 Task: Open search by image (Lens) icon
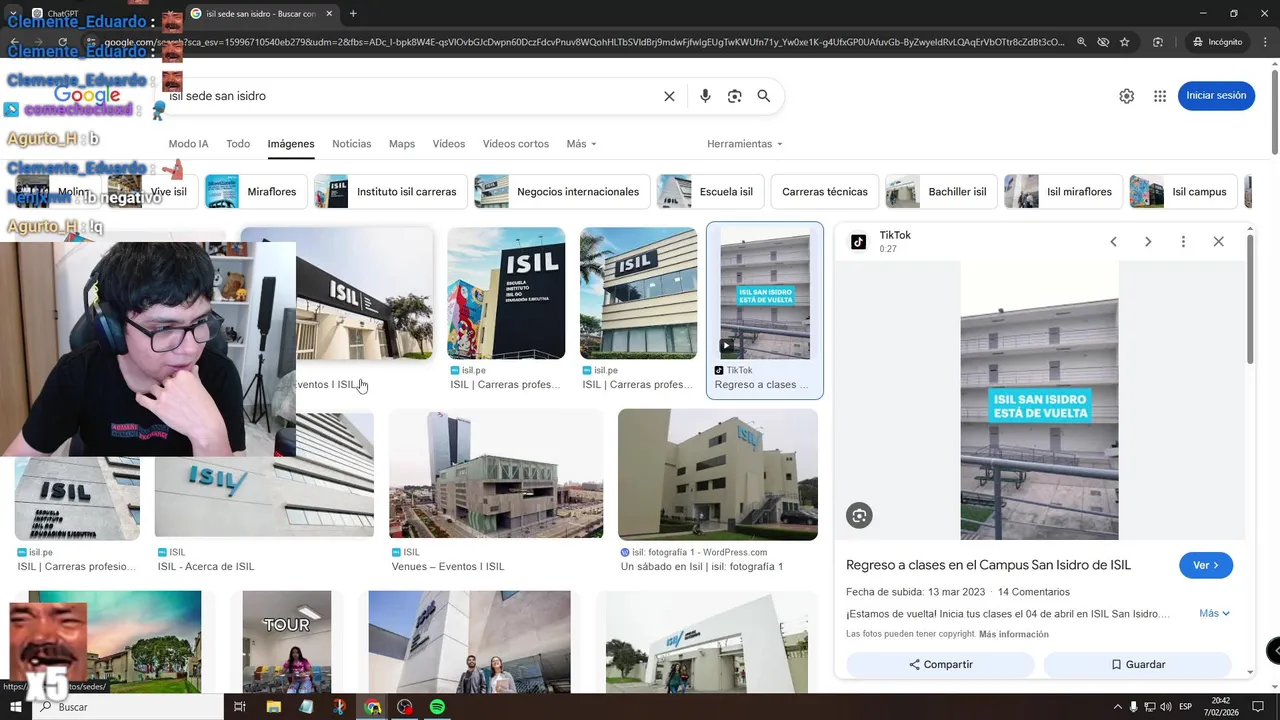click(735, 96)
